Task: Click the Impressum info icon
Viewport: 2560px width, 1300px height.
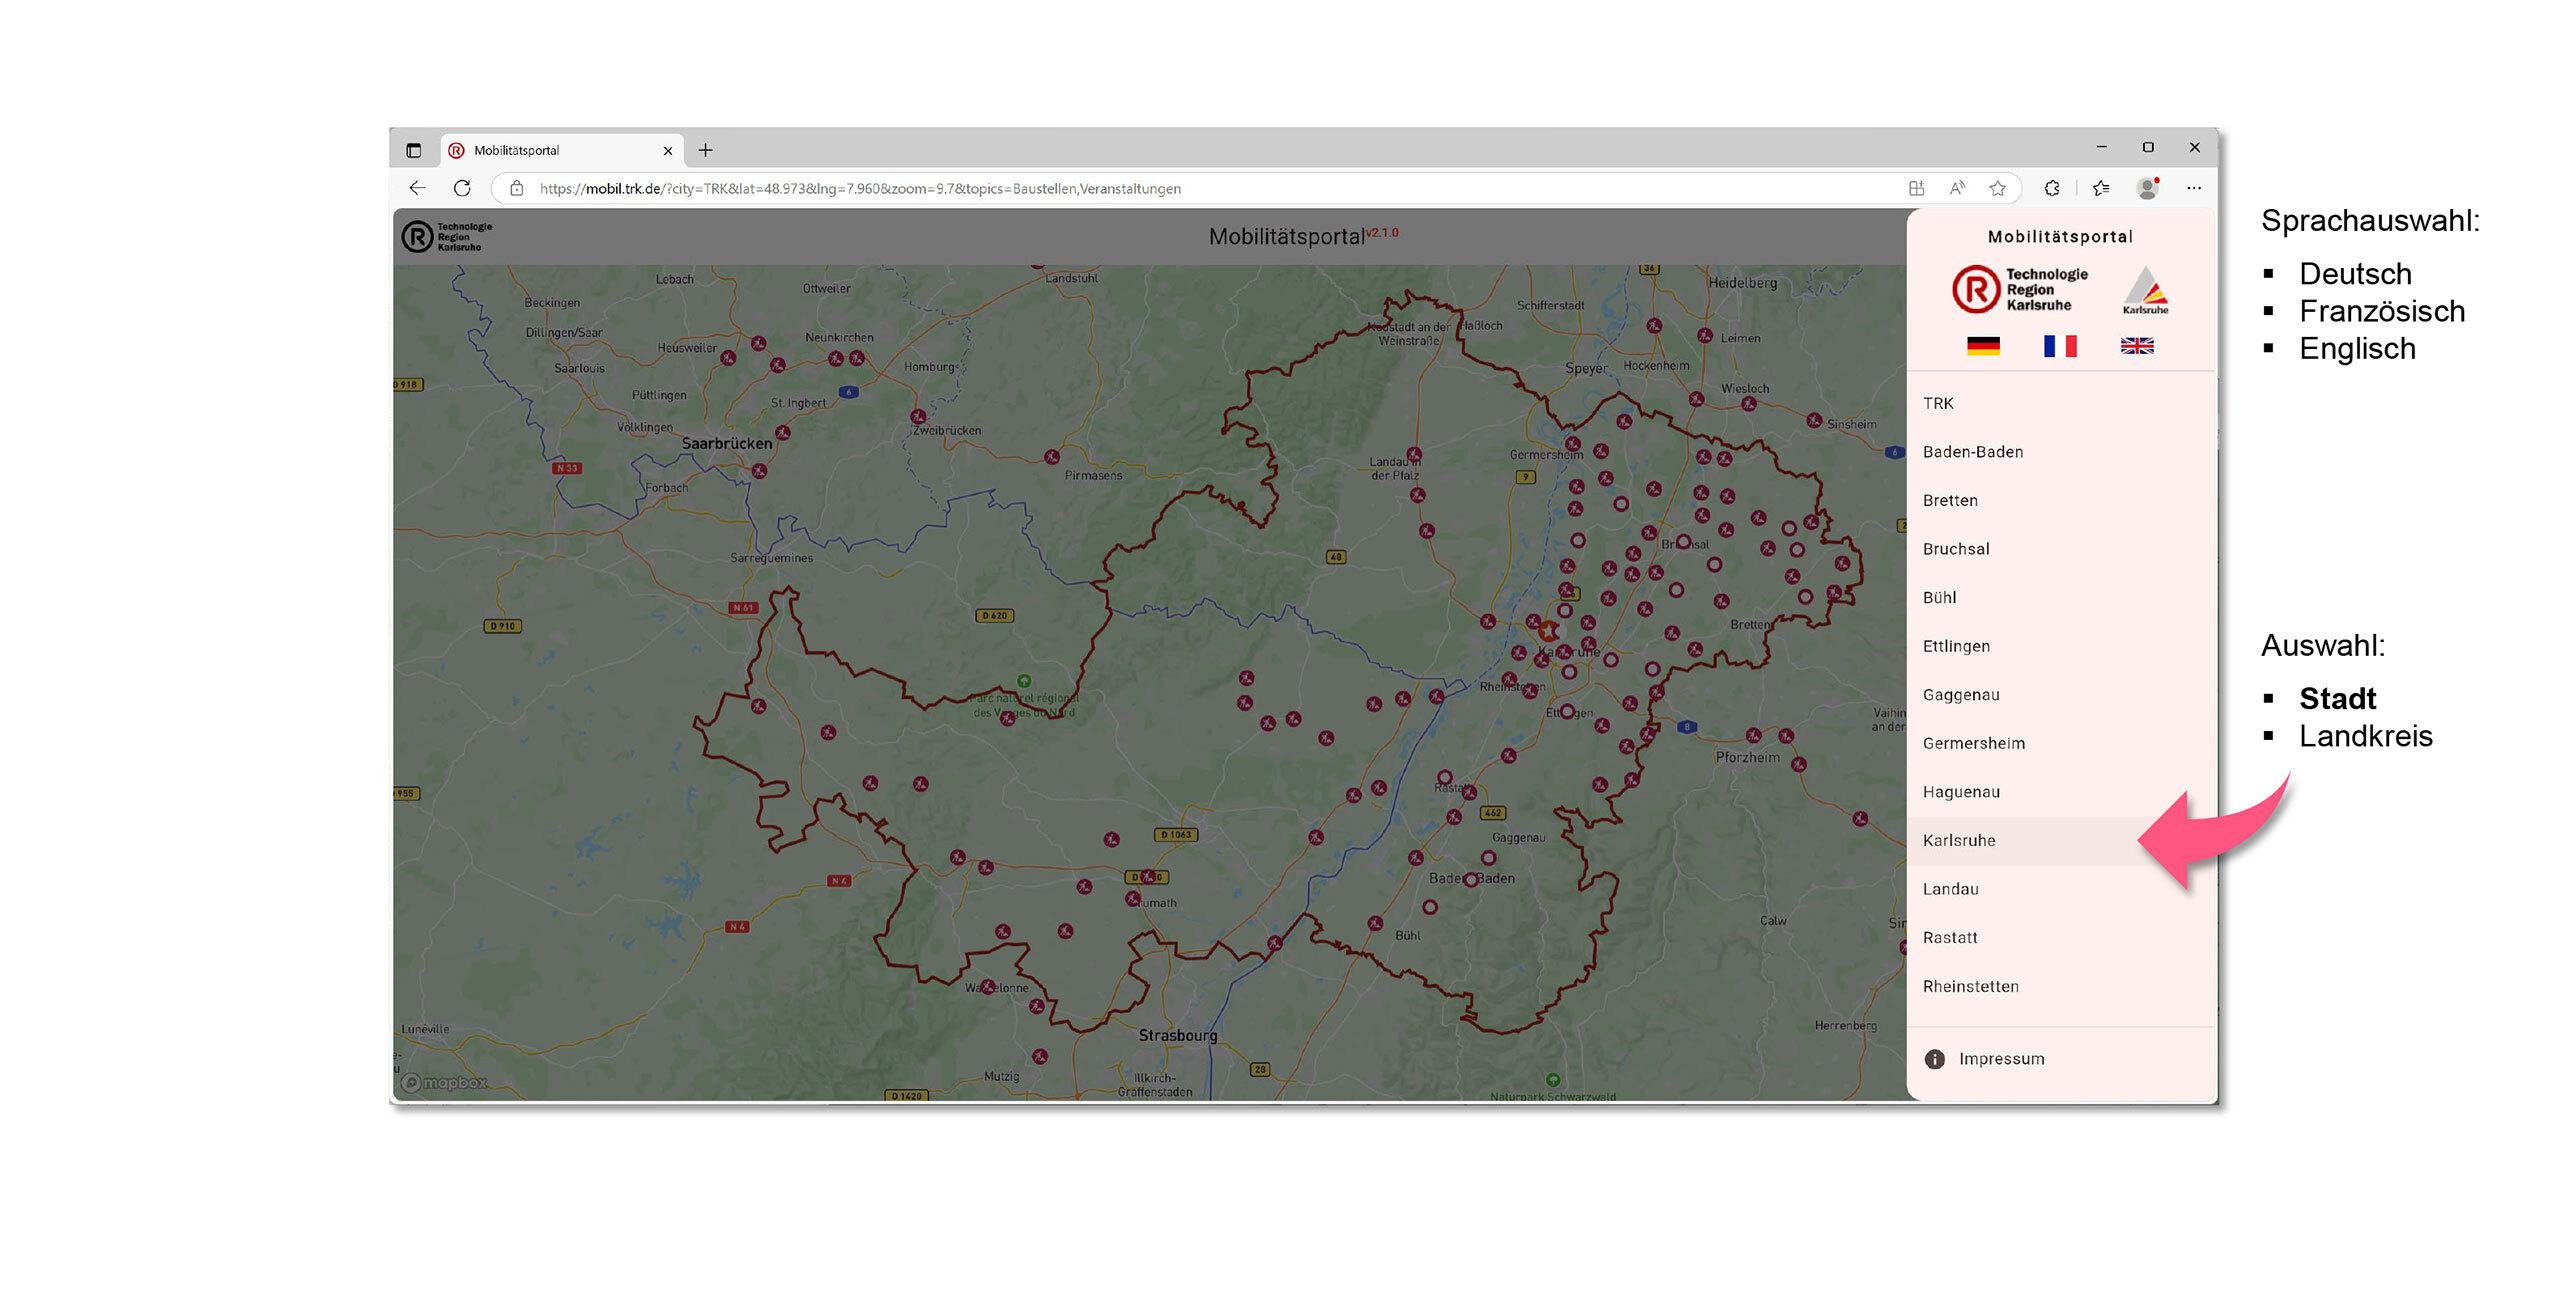Action: pos(1934,1059)
